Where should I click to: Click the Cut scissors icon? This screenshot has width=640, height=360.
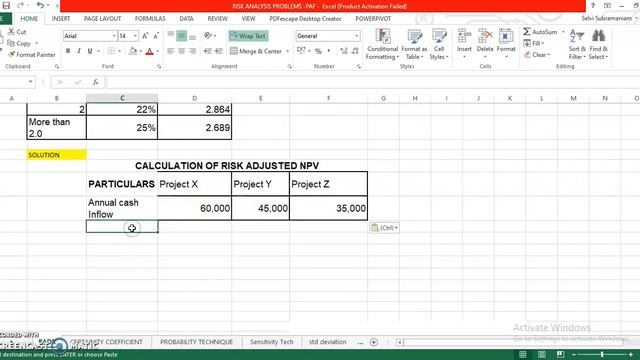click(11, 31)
